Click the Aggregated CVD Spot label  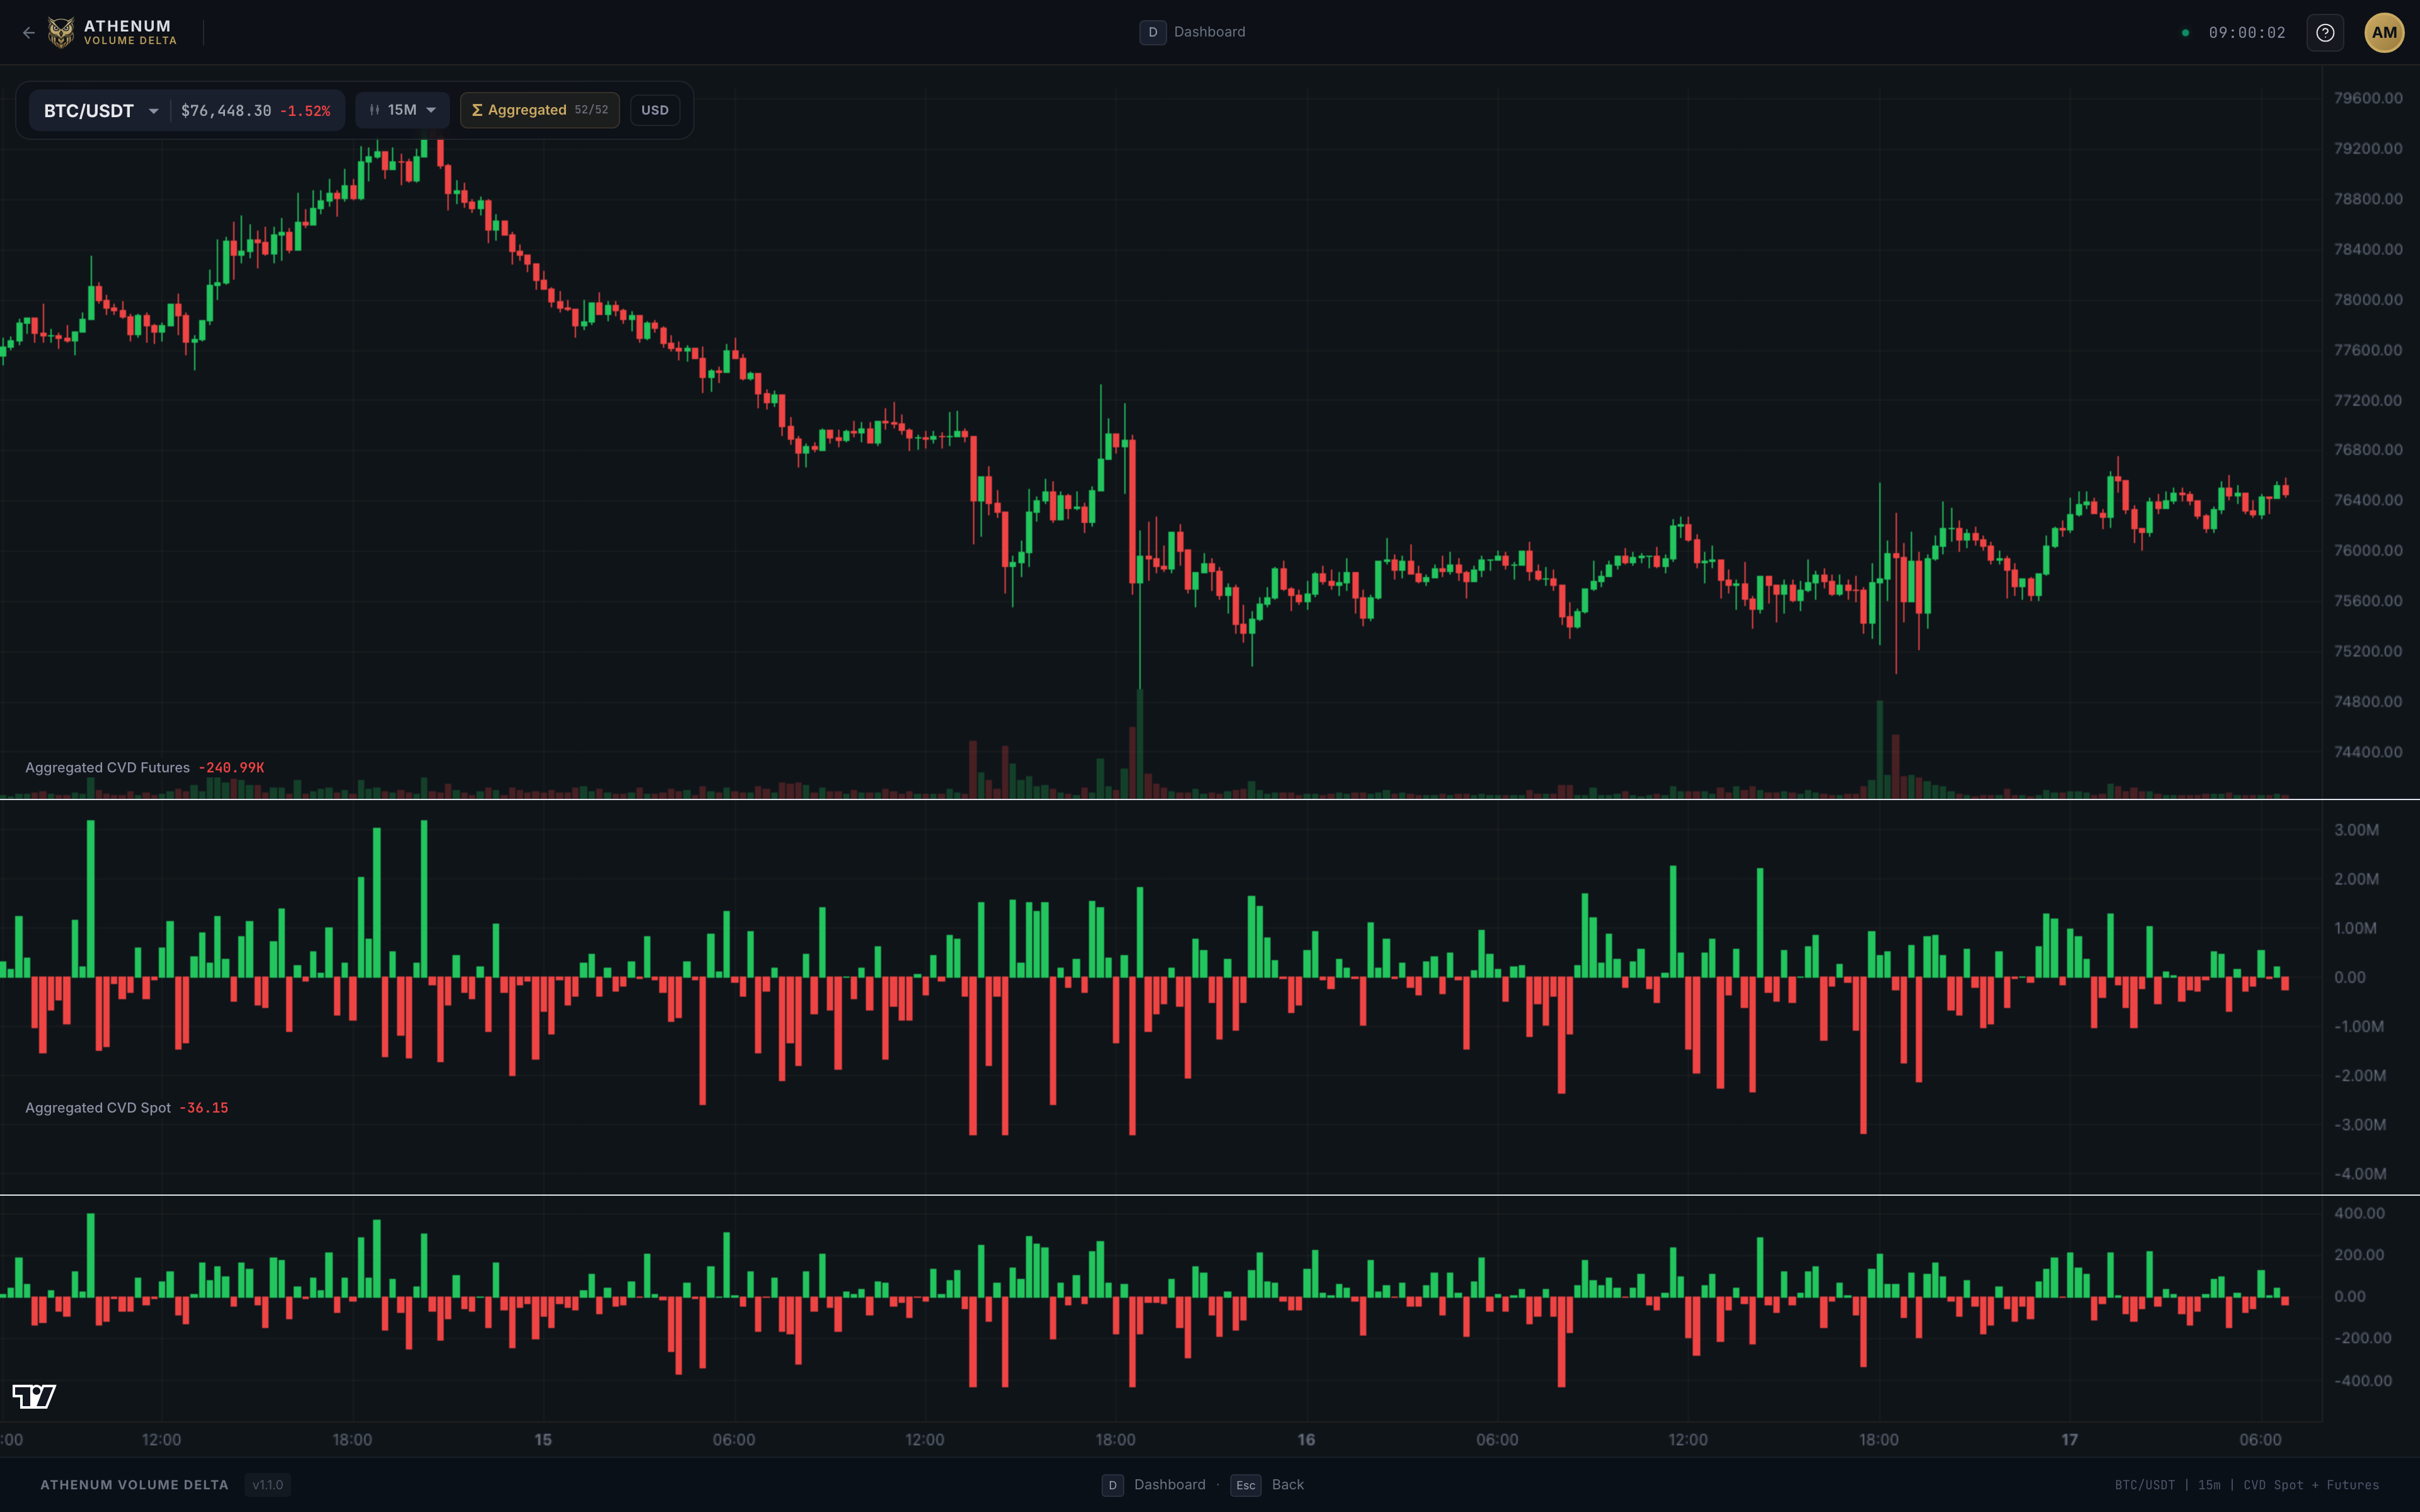click(x=98, y=1108)
